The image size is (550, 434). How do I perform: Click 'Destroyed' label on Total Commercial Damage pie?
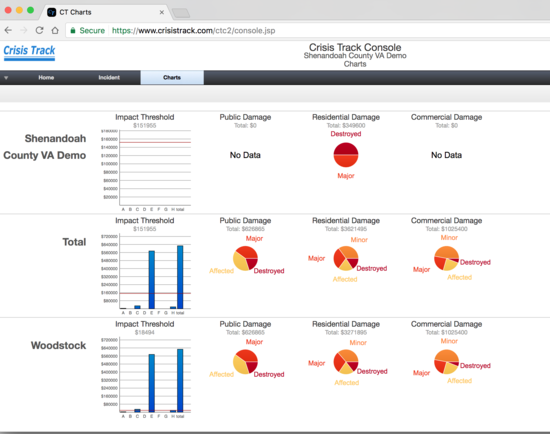point(475,262)
